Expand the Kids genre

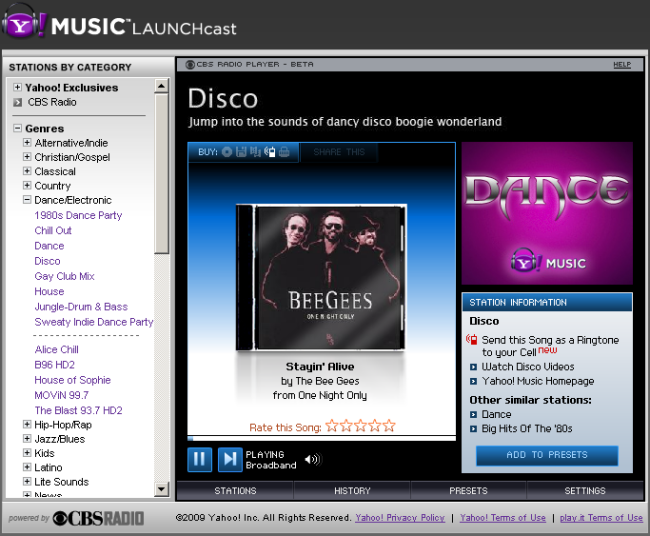(x=27, y=453)
